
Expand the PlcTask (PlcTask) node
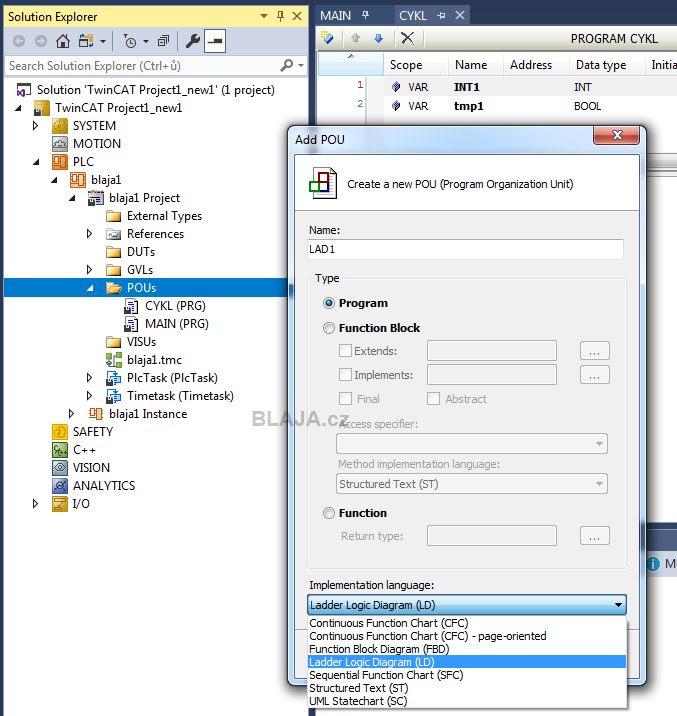tap(89, 378)
